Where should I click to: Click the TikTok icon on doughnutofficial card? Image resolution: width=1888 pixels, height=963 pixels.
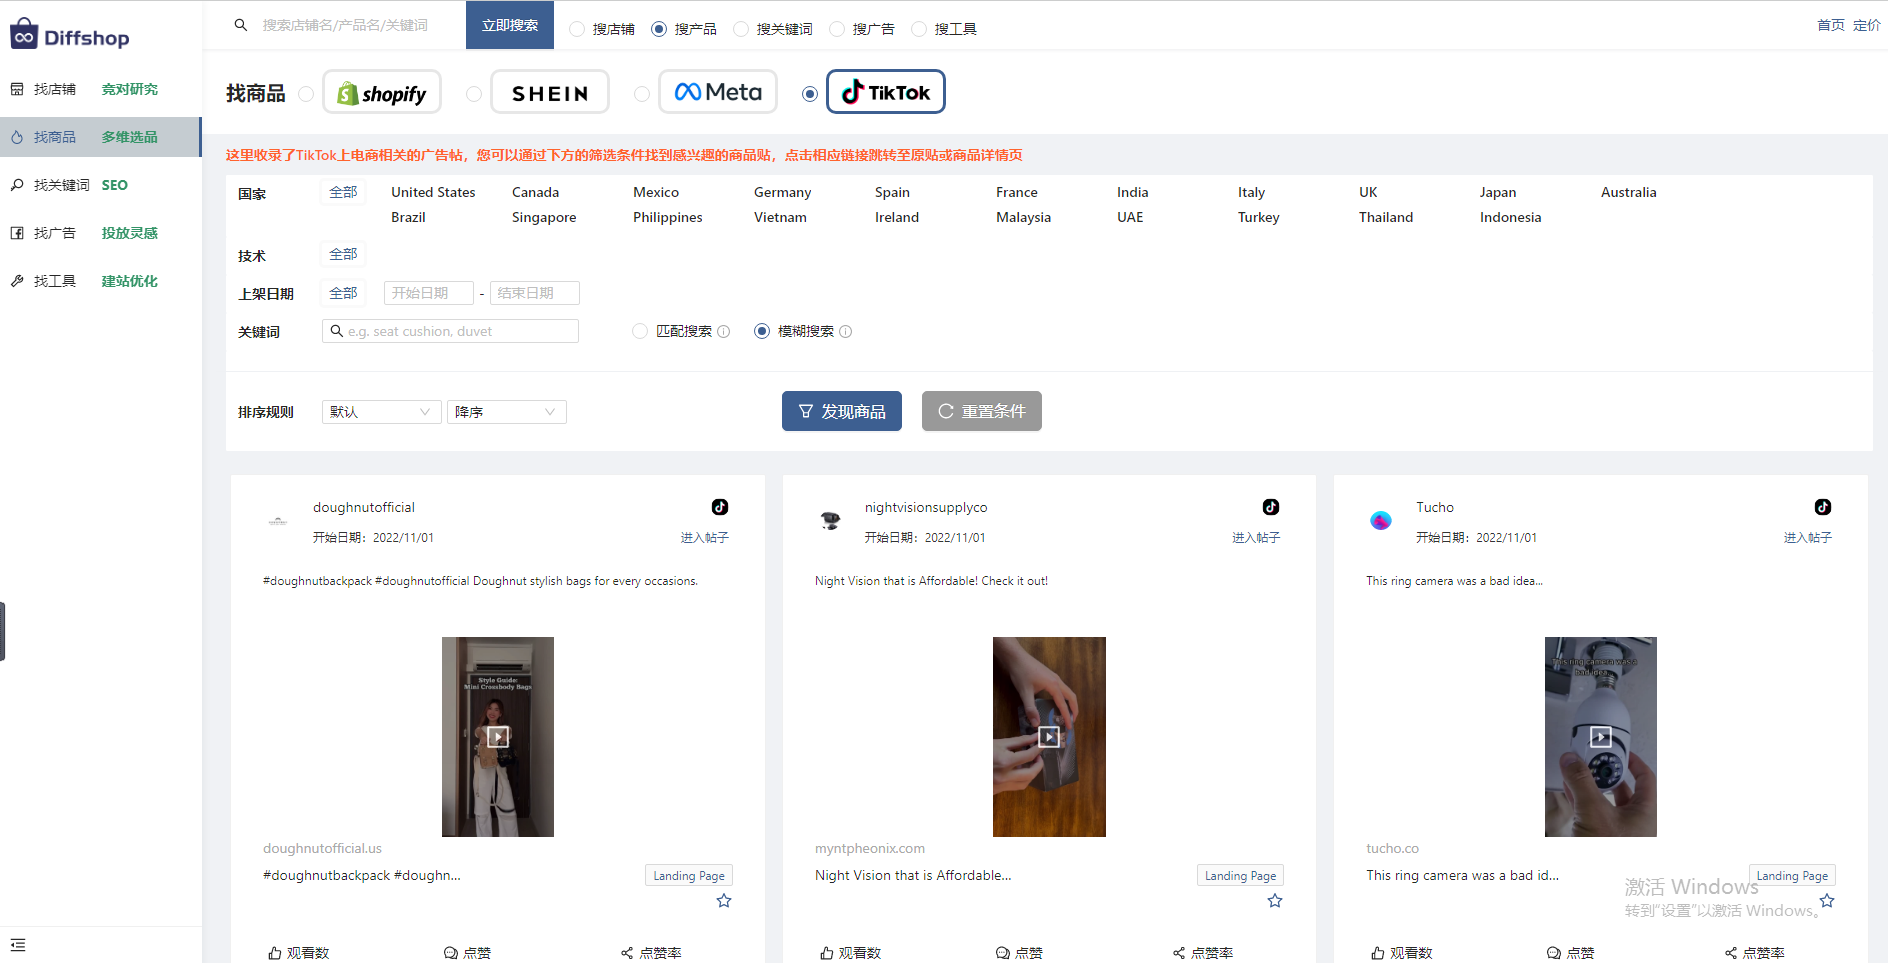click(x=720, y=507)
